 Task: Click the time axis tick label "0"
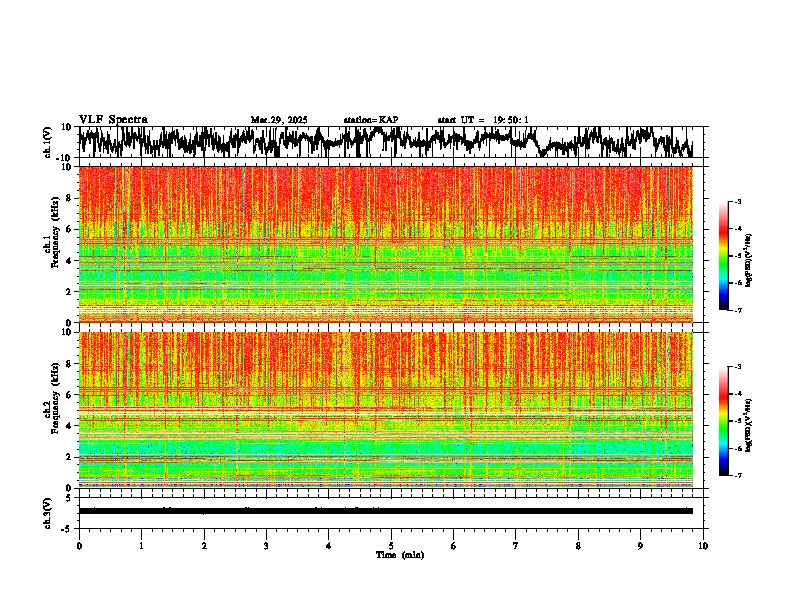(79, 546)
